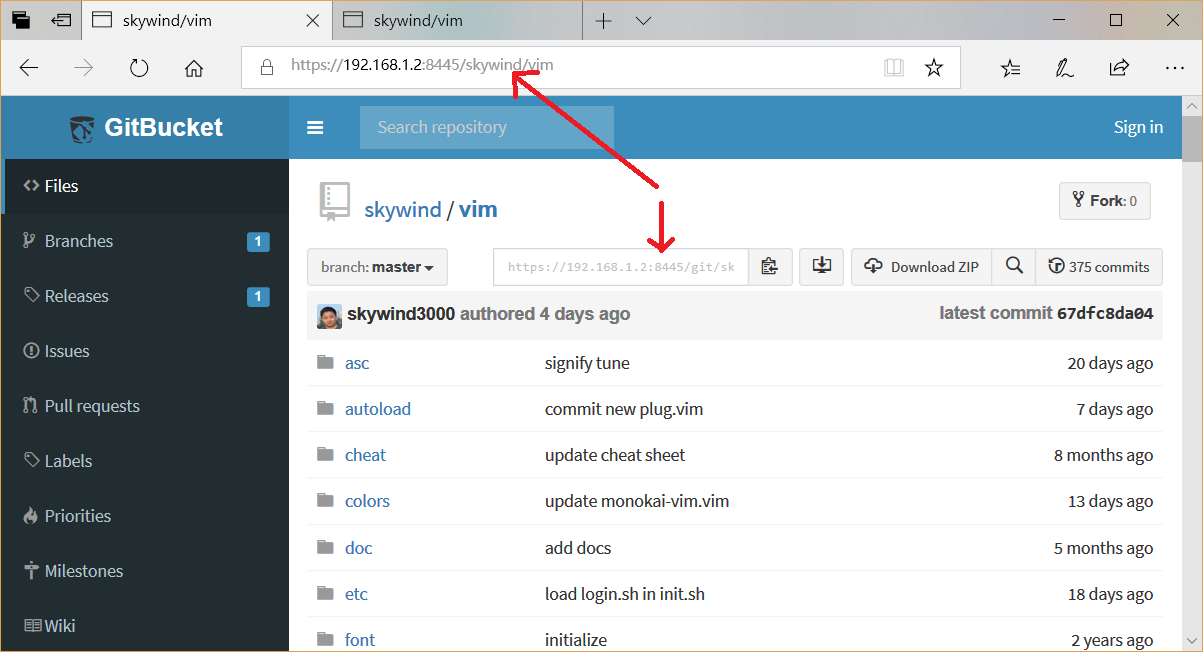The image size is (1203, 652).
Task: Star the page with the favorites icon
Action: click(934, 67)
